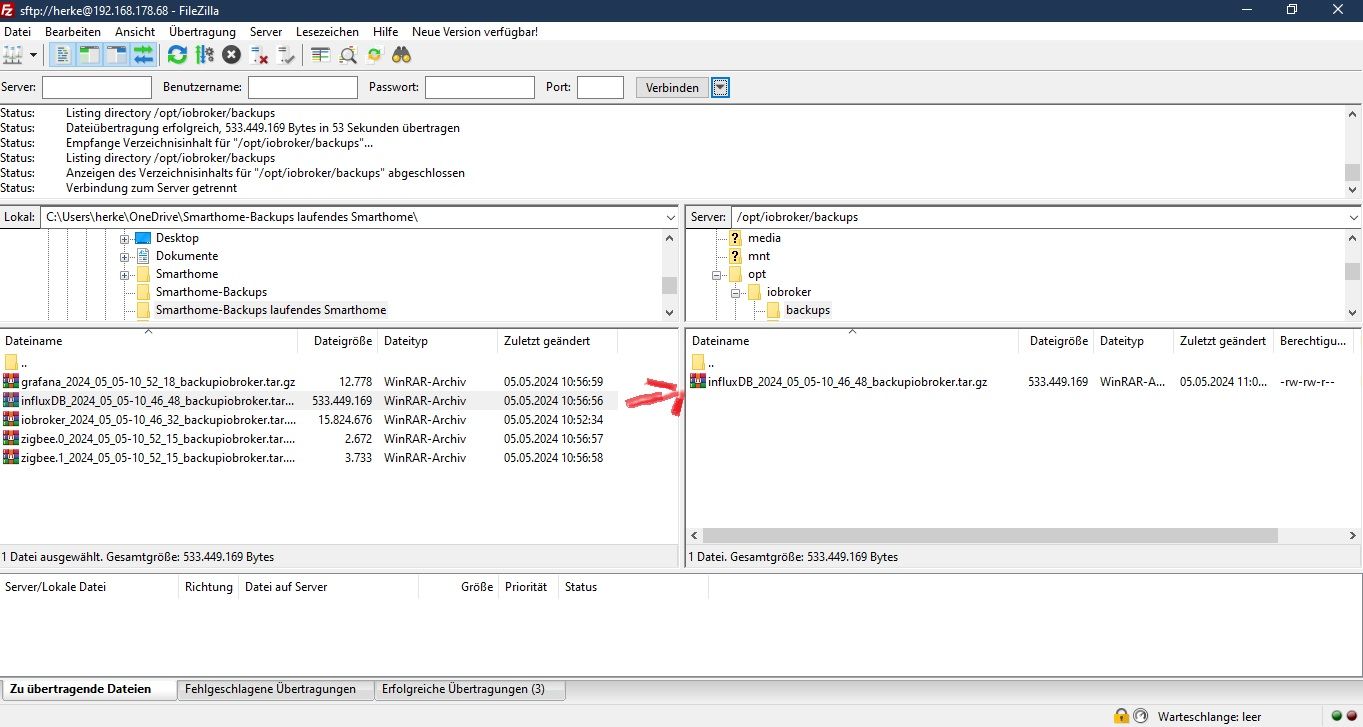1363x727 pixels.
Task: Select Smarthome-Backups laufendes Smarthome folder
Action: coord(271,310)
